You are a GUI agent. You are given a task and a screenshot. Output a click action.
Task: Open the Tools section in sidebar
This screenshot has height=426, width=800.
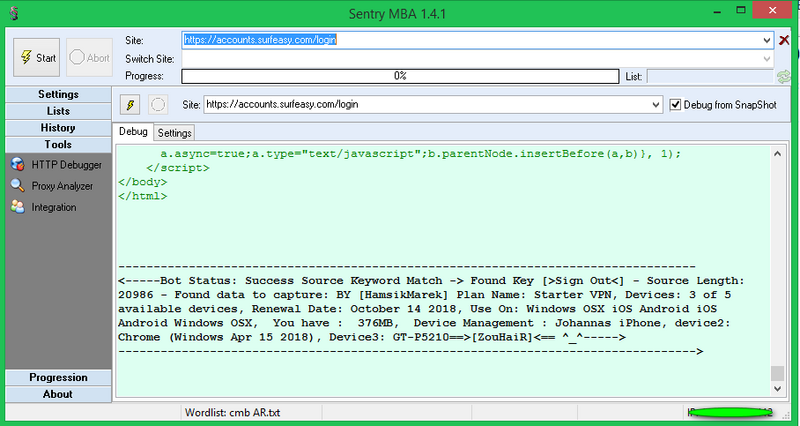[58, 145]
